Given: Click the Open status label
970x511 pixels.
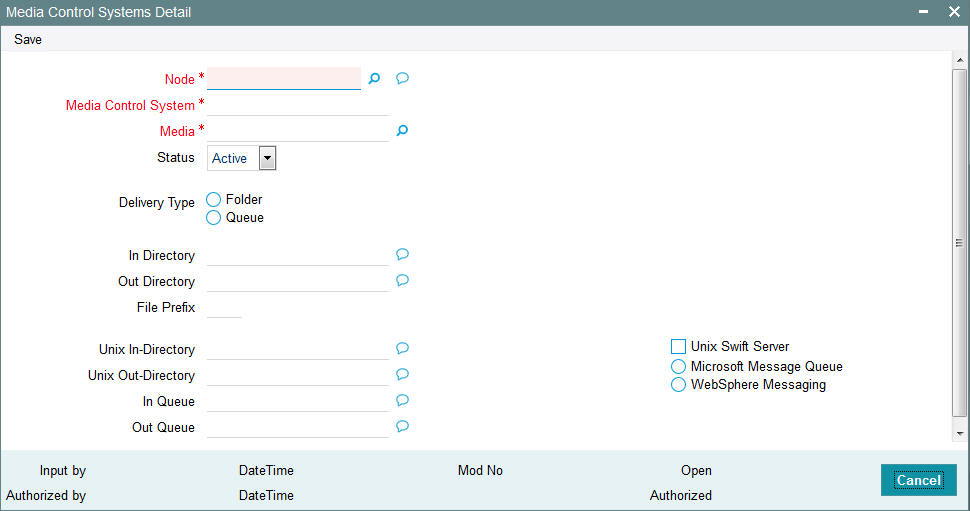Looking at the screenshot, I should [696, 470].
